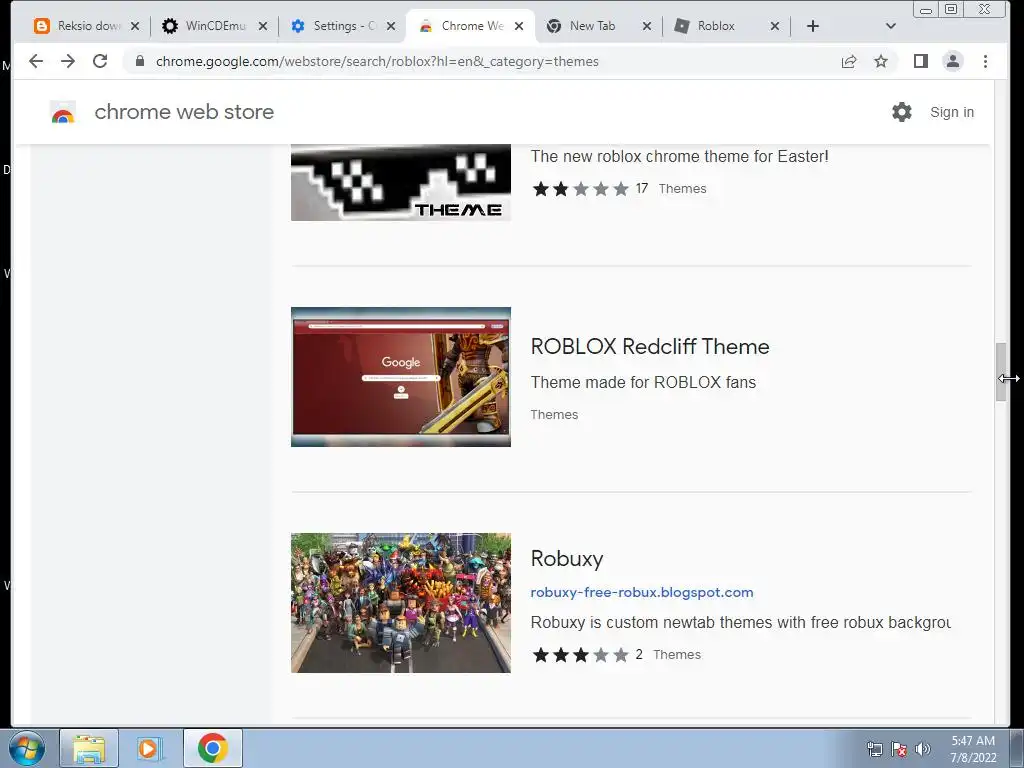Viewport: 1024px width, 768px height.
Task: Open the Robuxy theme thumbnail
Action: 401,603
